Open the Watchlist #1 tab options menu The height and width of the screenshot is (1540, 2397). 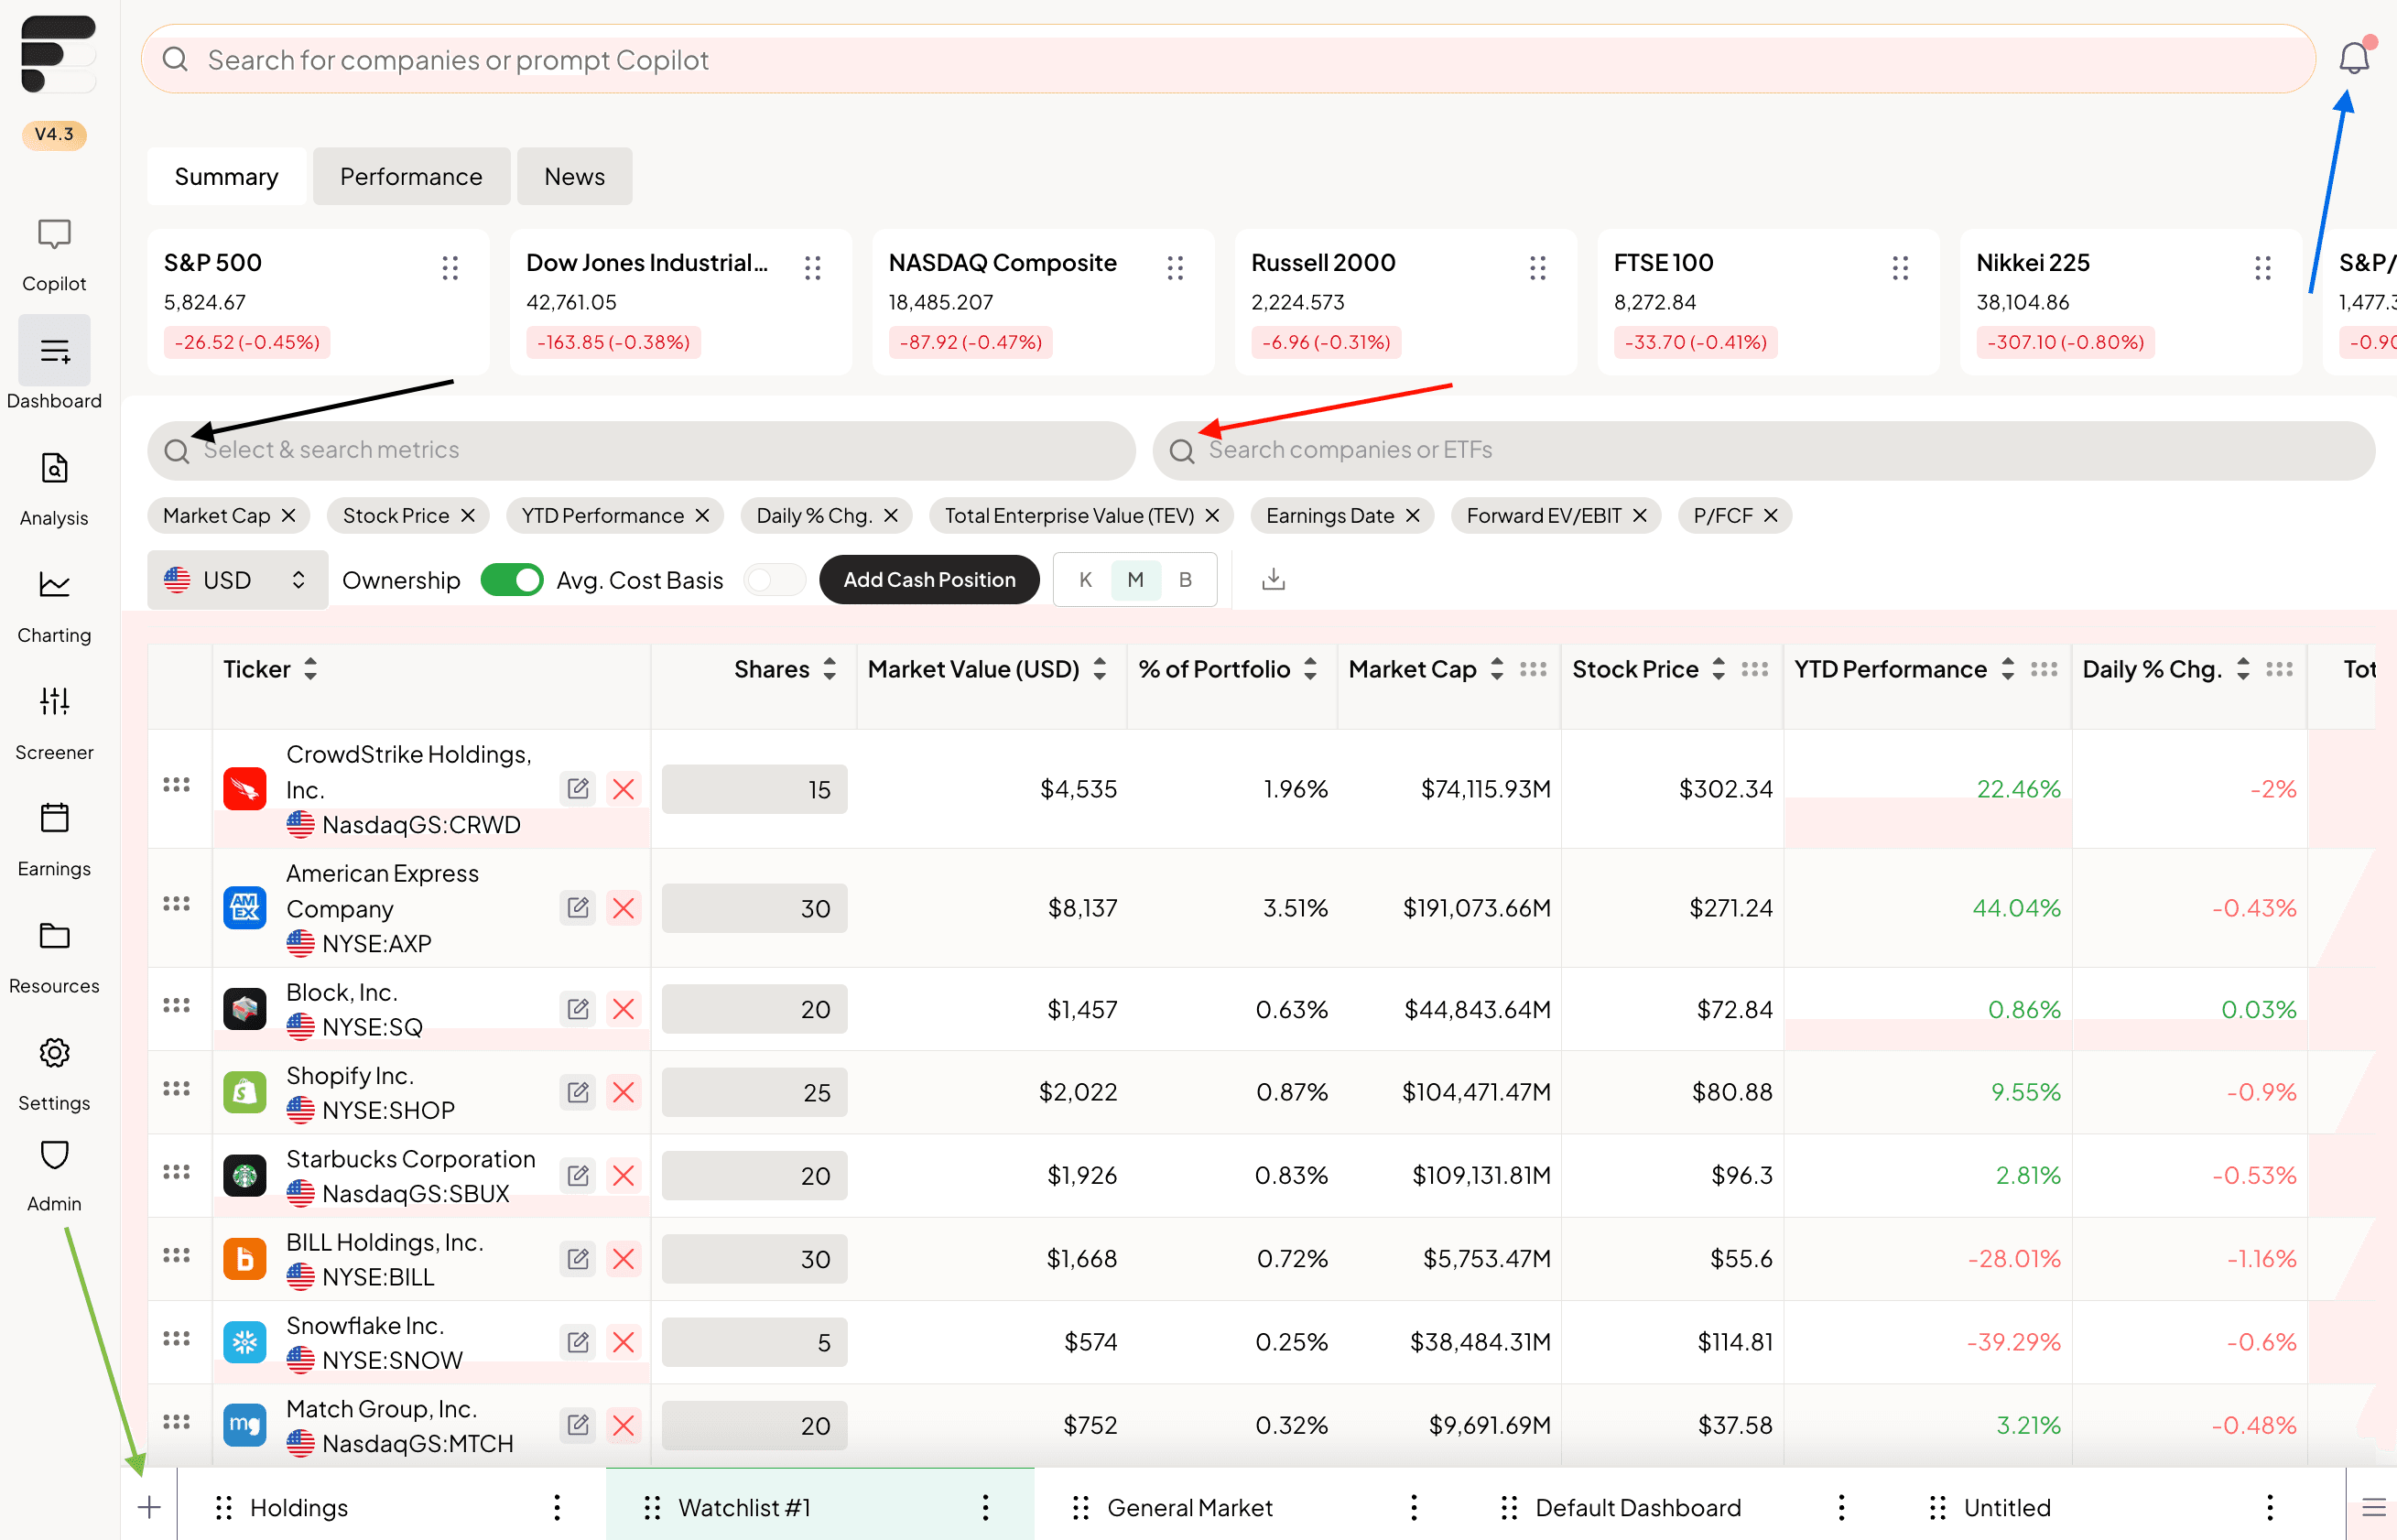985,1507
